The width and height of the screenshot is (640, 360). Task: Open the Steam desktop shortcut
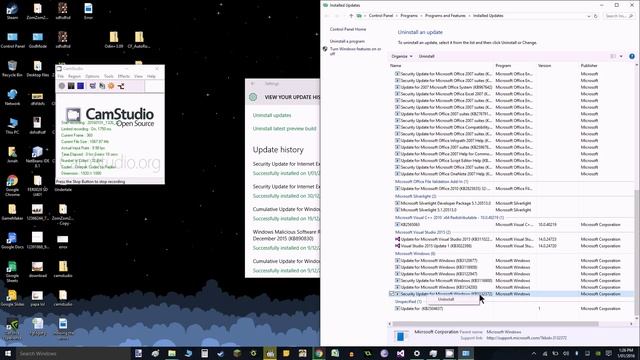click(x=12, y=11)
